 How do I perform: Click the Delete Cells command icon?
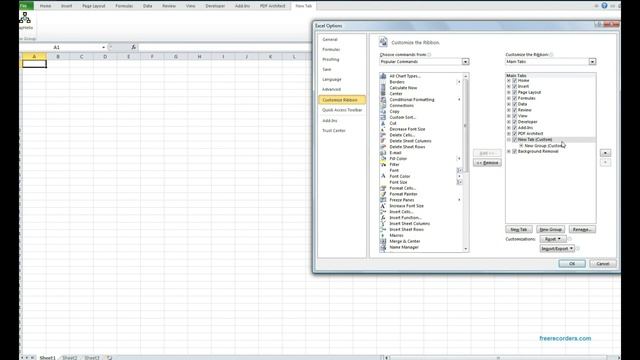pos(383,135)
